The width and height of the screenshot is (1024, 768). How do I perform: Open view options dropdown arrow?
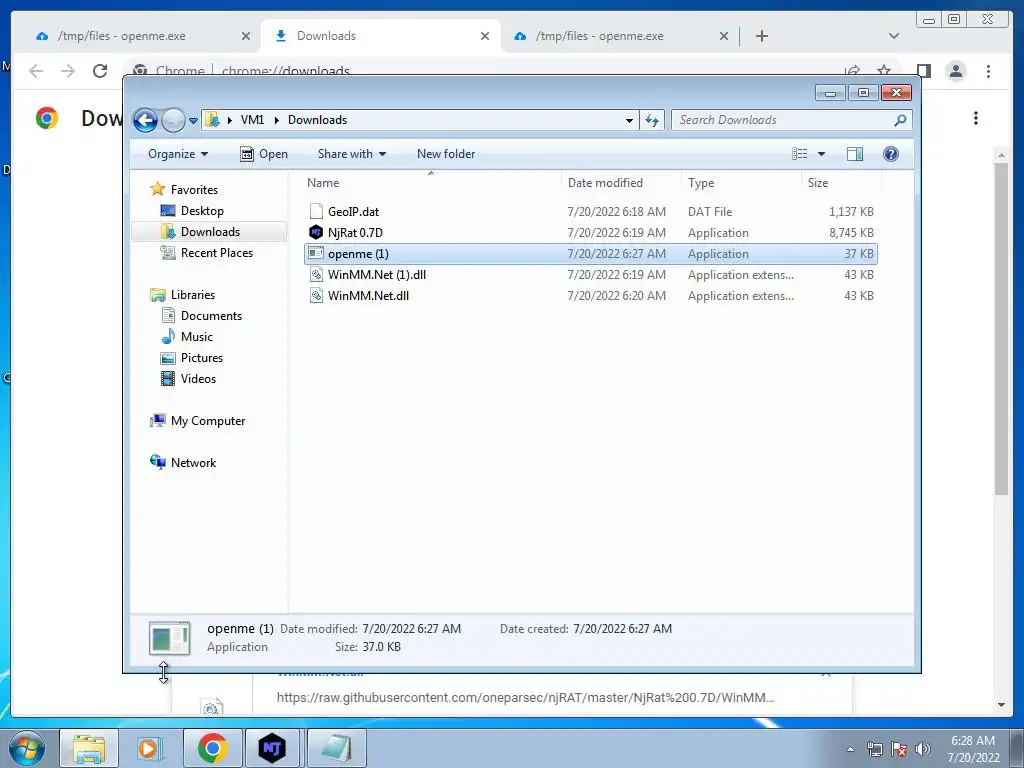click(x=822, y=154)
